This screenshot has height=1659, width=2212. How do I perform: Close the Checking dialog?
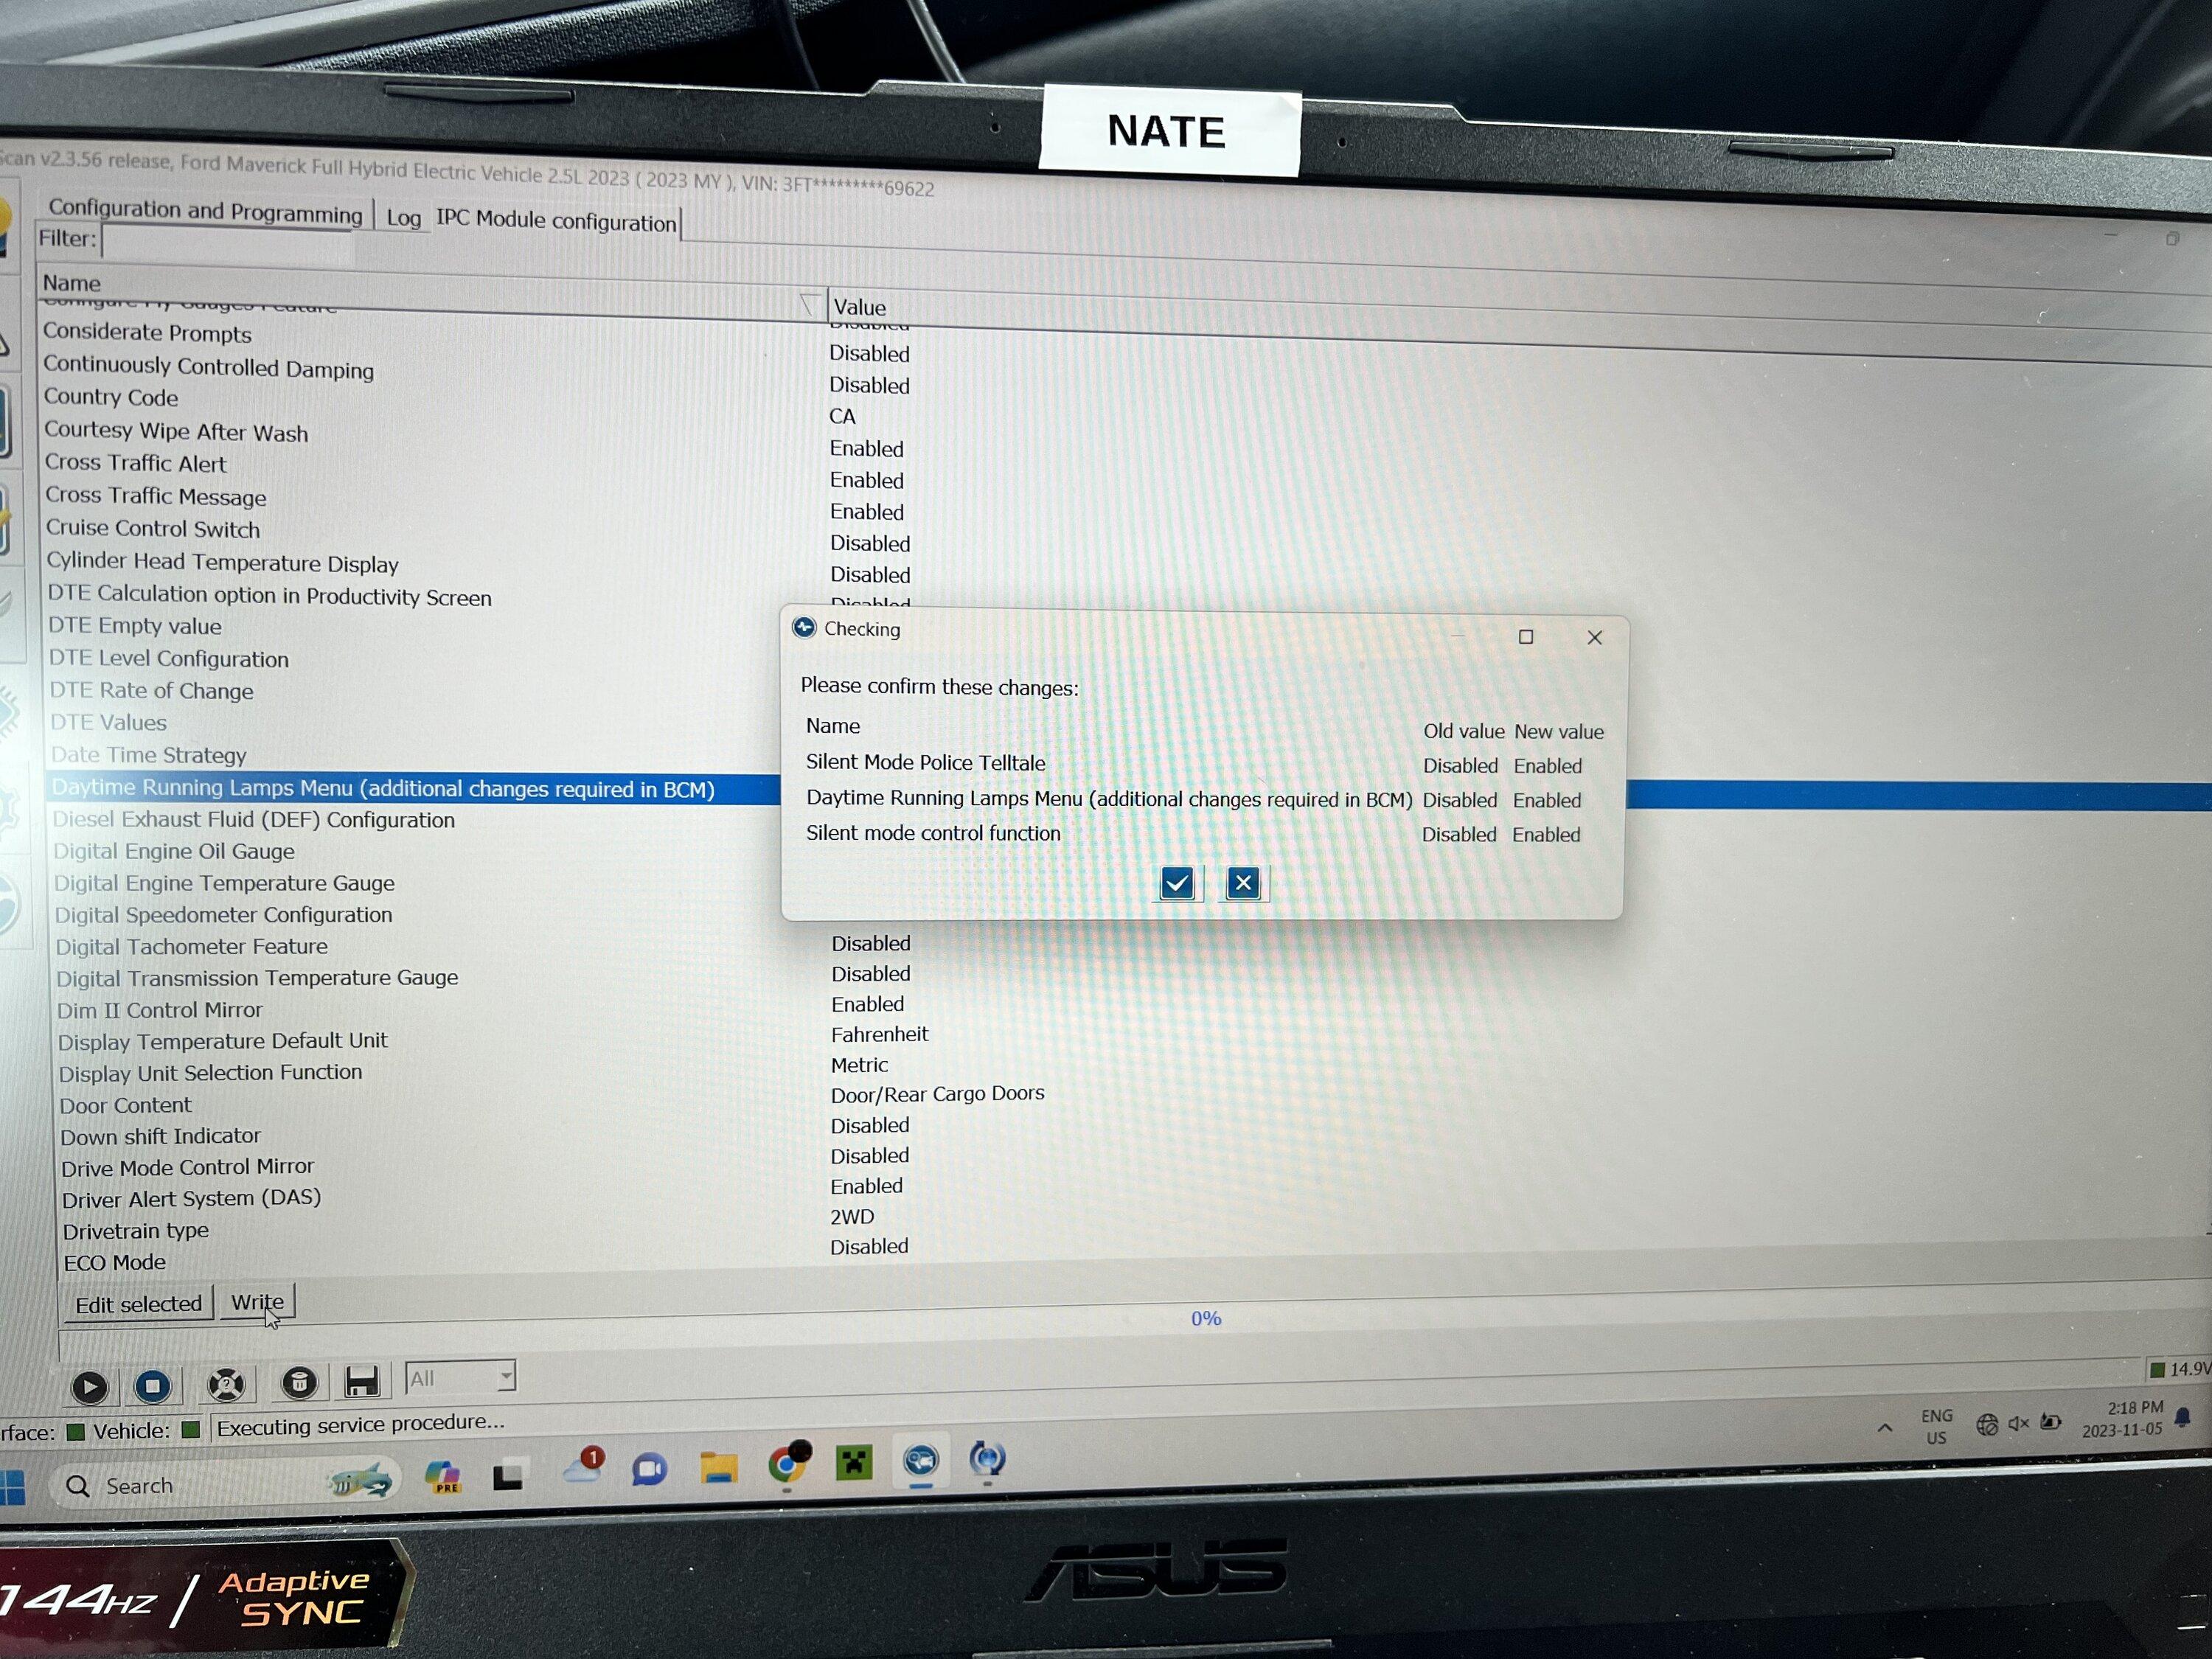1595,637
